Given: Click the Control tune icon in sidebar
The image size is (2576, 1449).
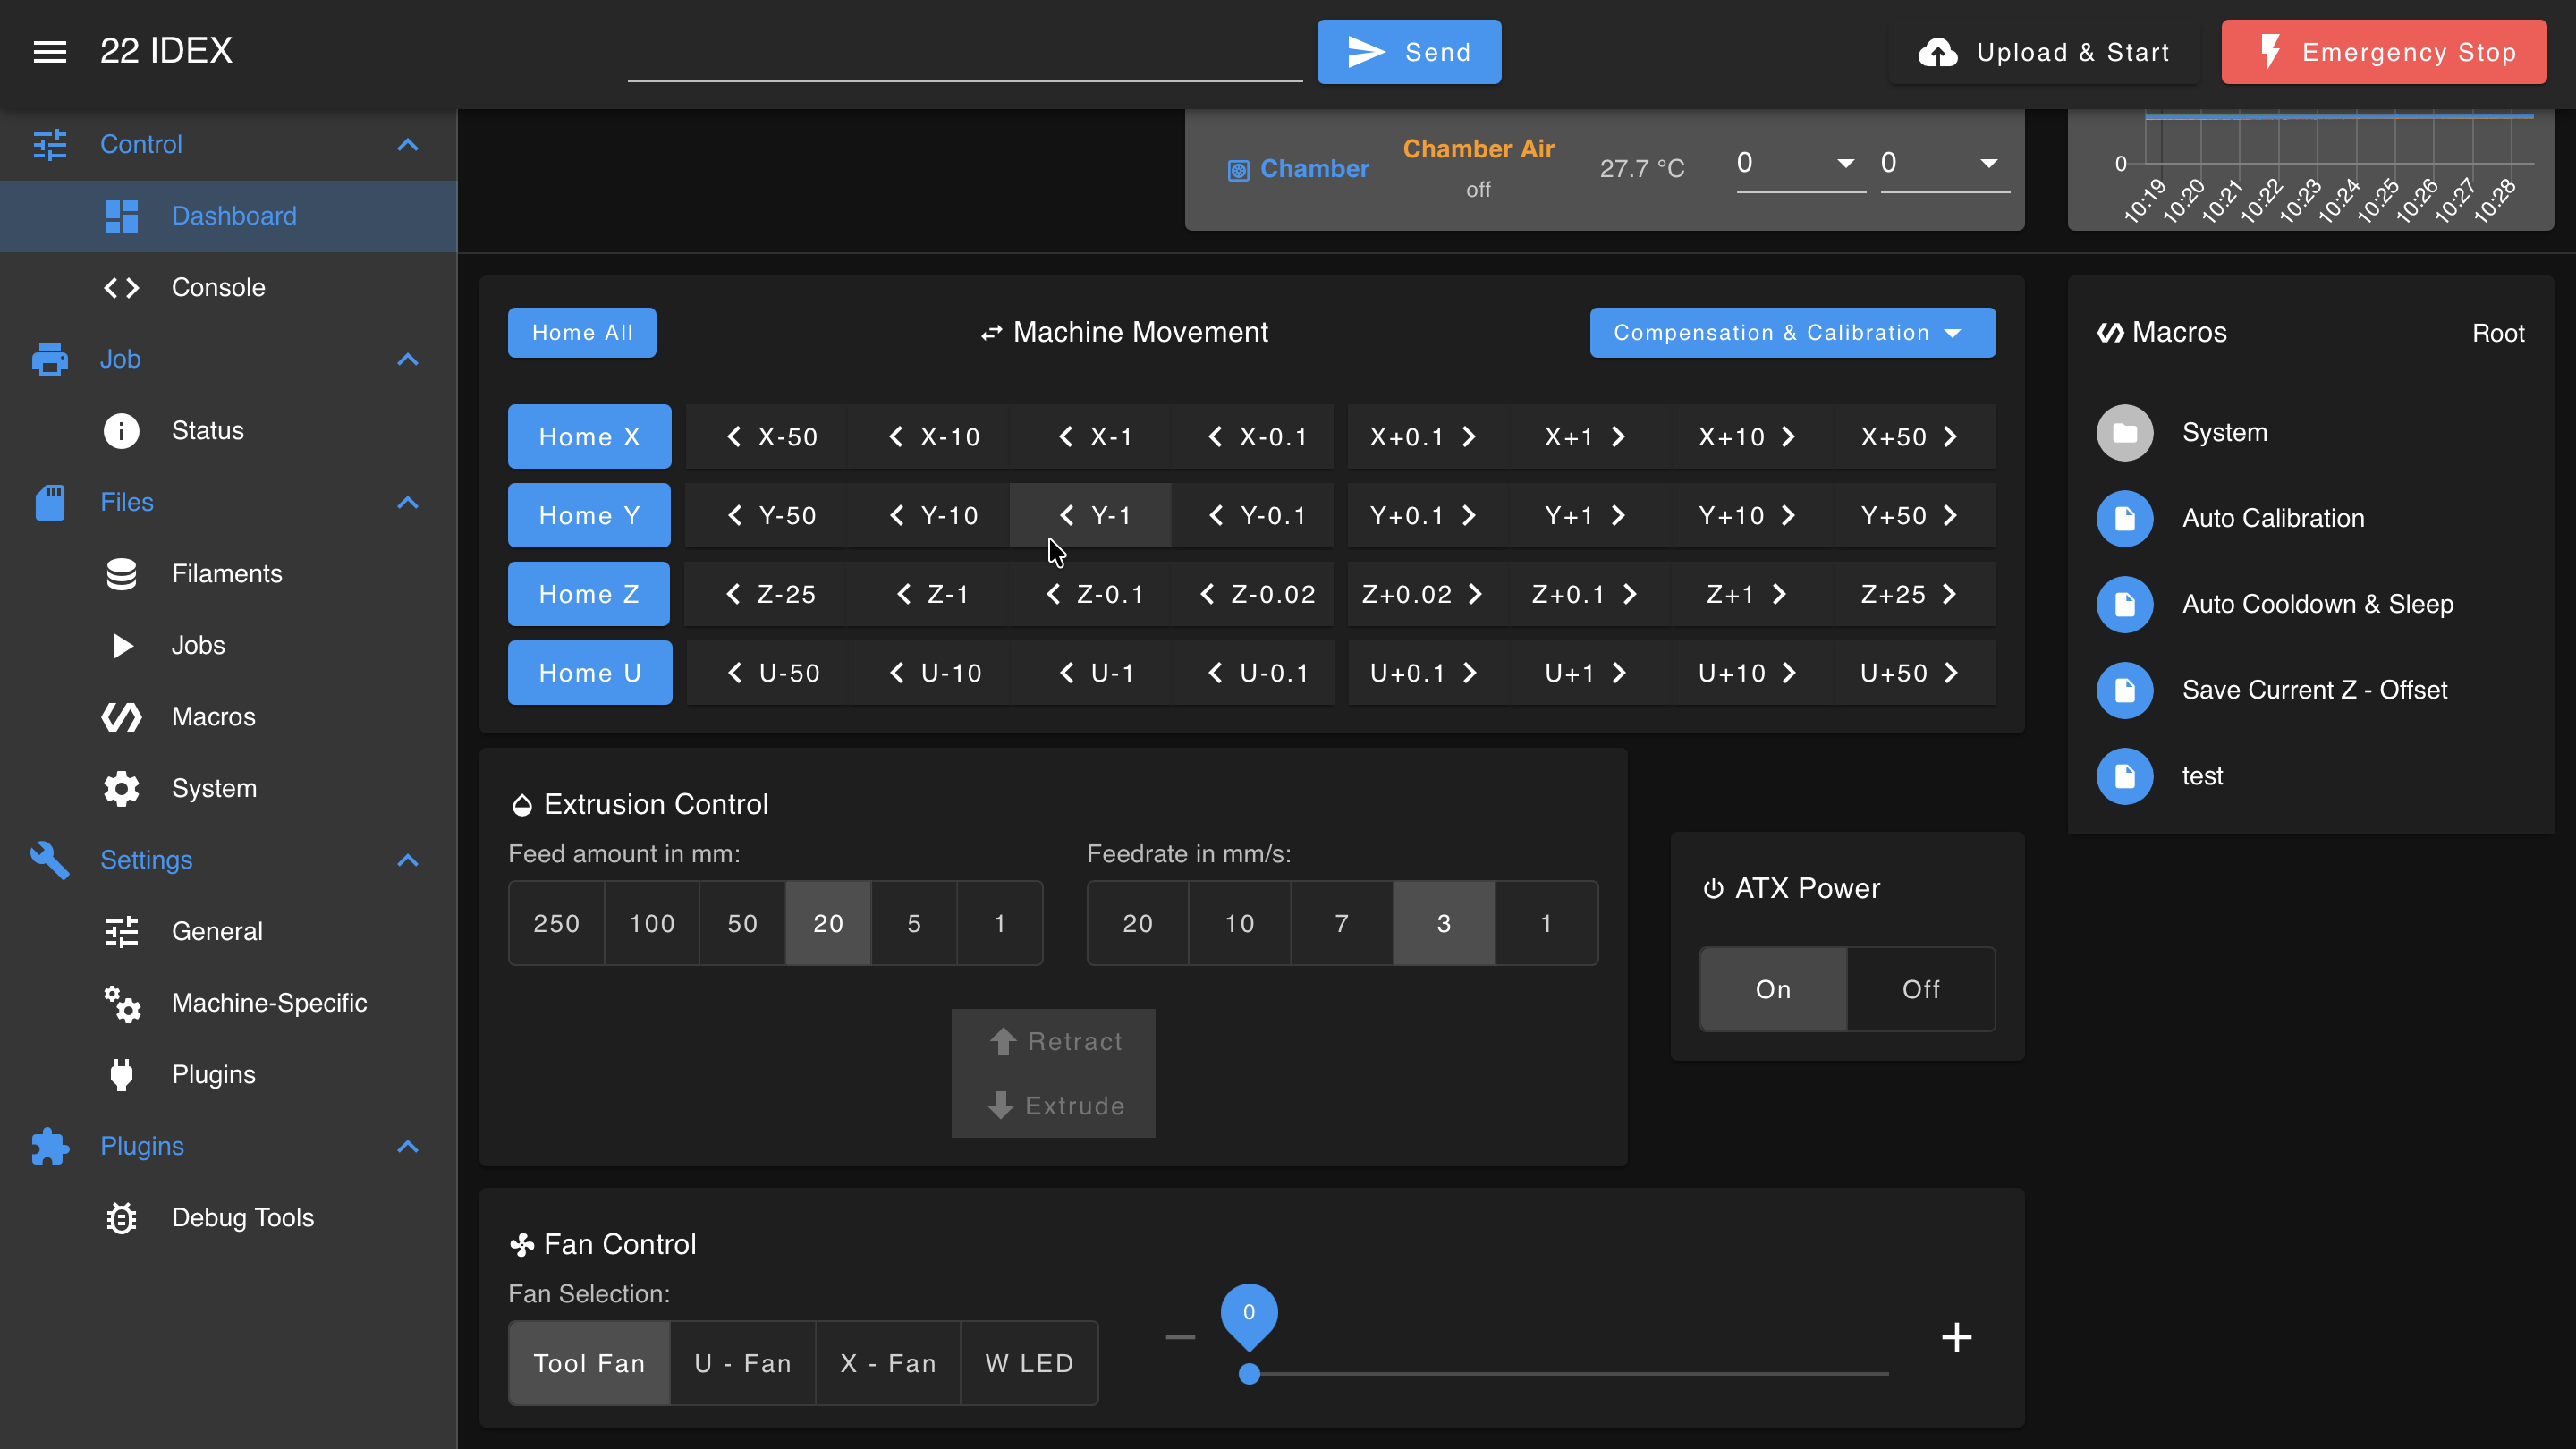Looking at the screenshot, I should pyautogui.click(x=50, y=145).
